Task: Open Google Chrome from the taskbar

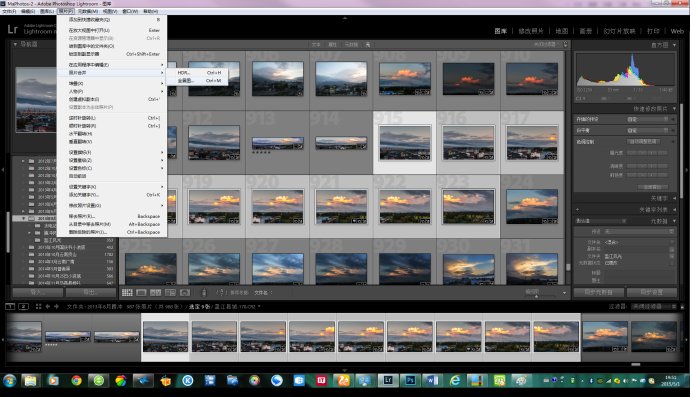Action: pyautogui.click(x=76, y=380)
